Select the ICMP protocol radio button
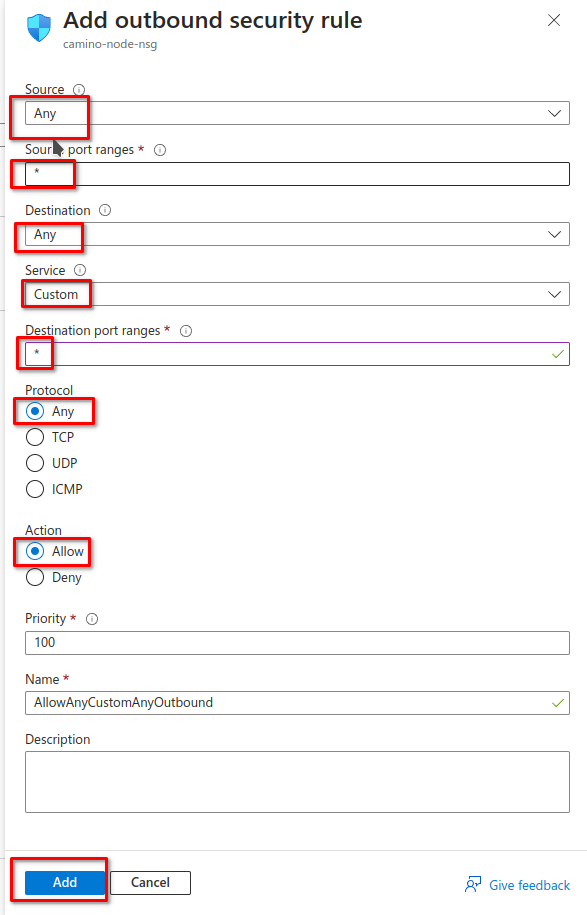Image resolution: width=587 pixels, height=915 pixels. point(35,489)
